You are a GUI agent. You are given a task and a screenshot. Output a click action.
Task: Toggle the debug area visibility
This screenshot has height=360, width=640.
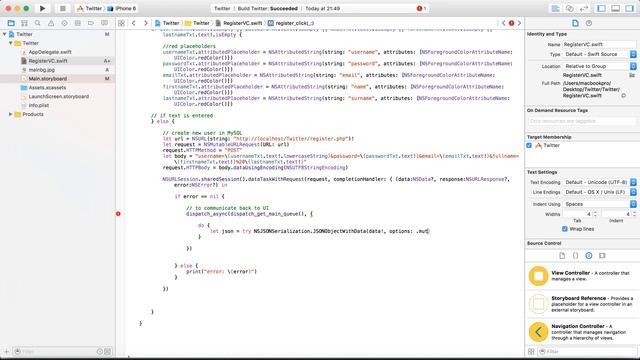616,8
